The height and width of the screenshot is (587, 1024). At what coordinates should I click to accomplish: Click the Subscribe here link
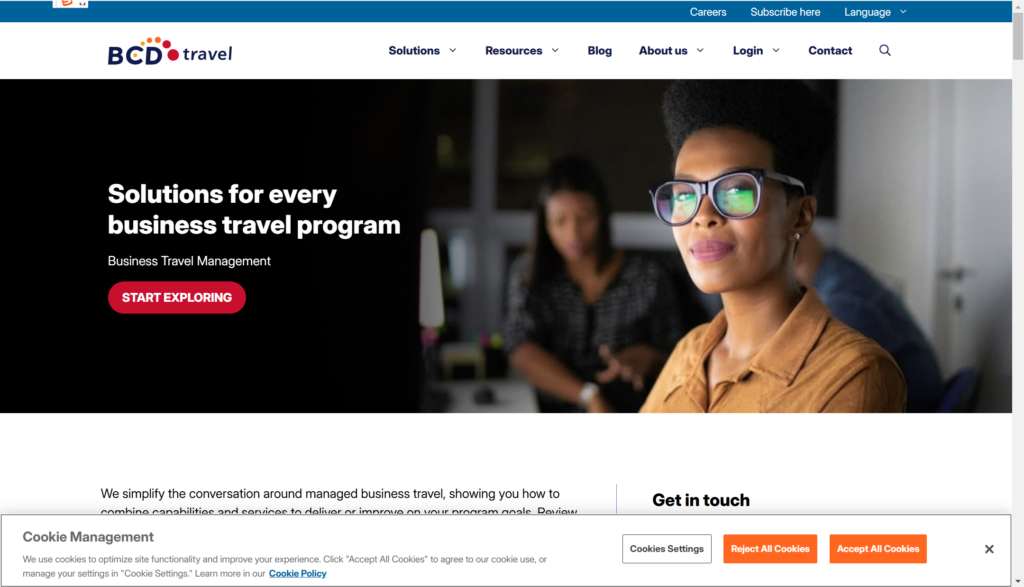785,12
